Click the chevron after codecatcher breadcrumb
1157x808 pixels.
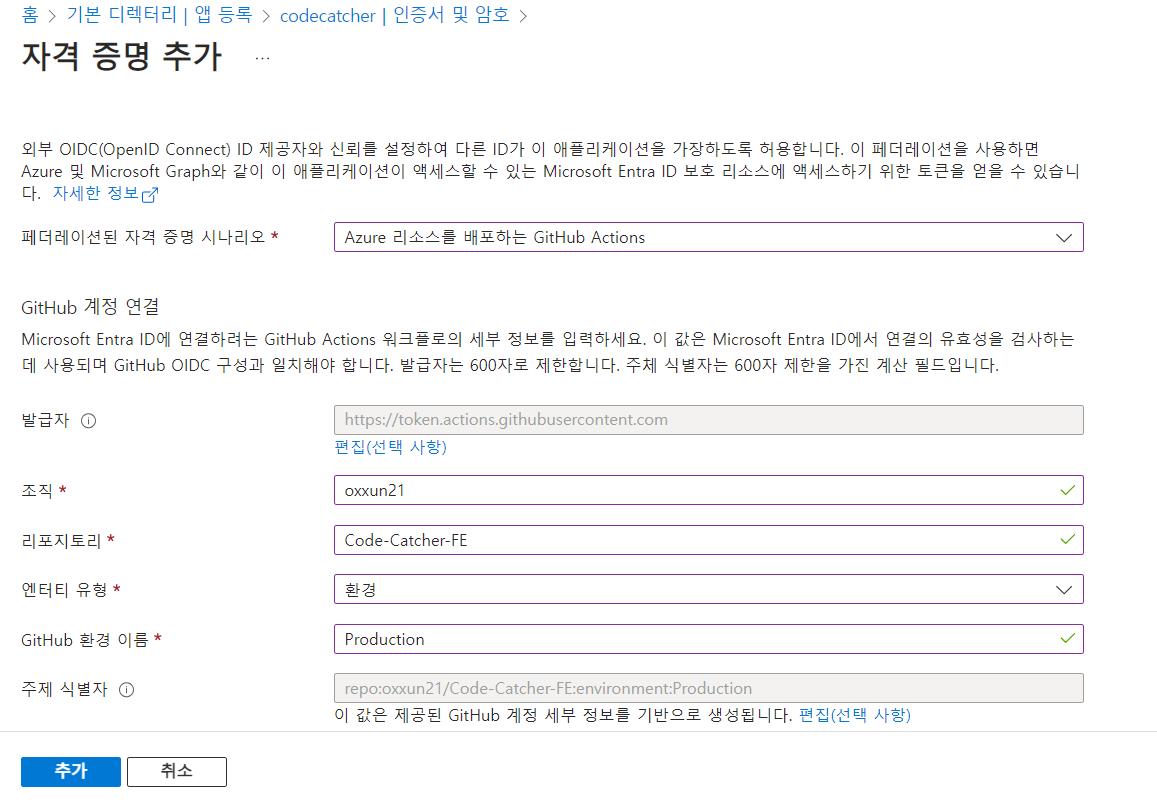523,16
